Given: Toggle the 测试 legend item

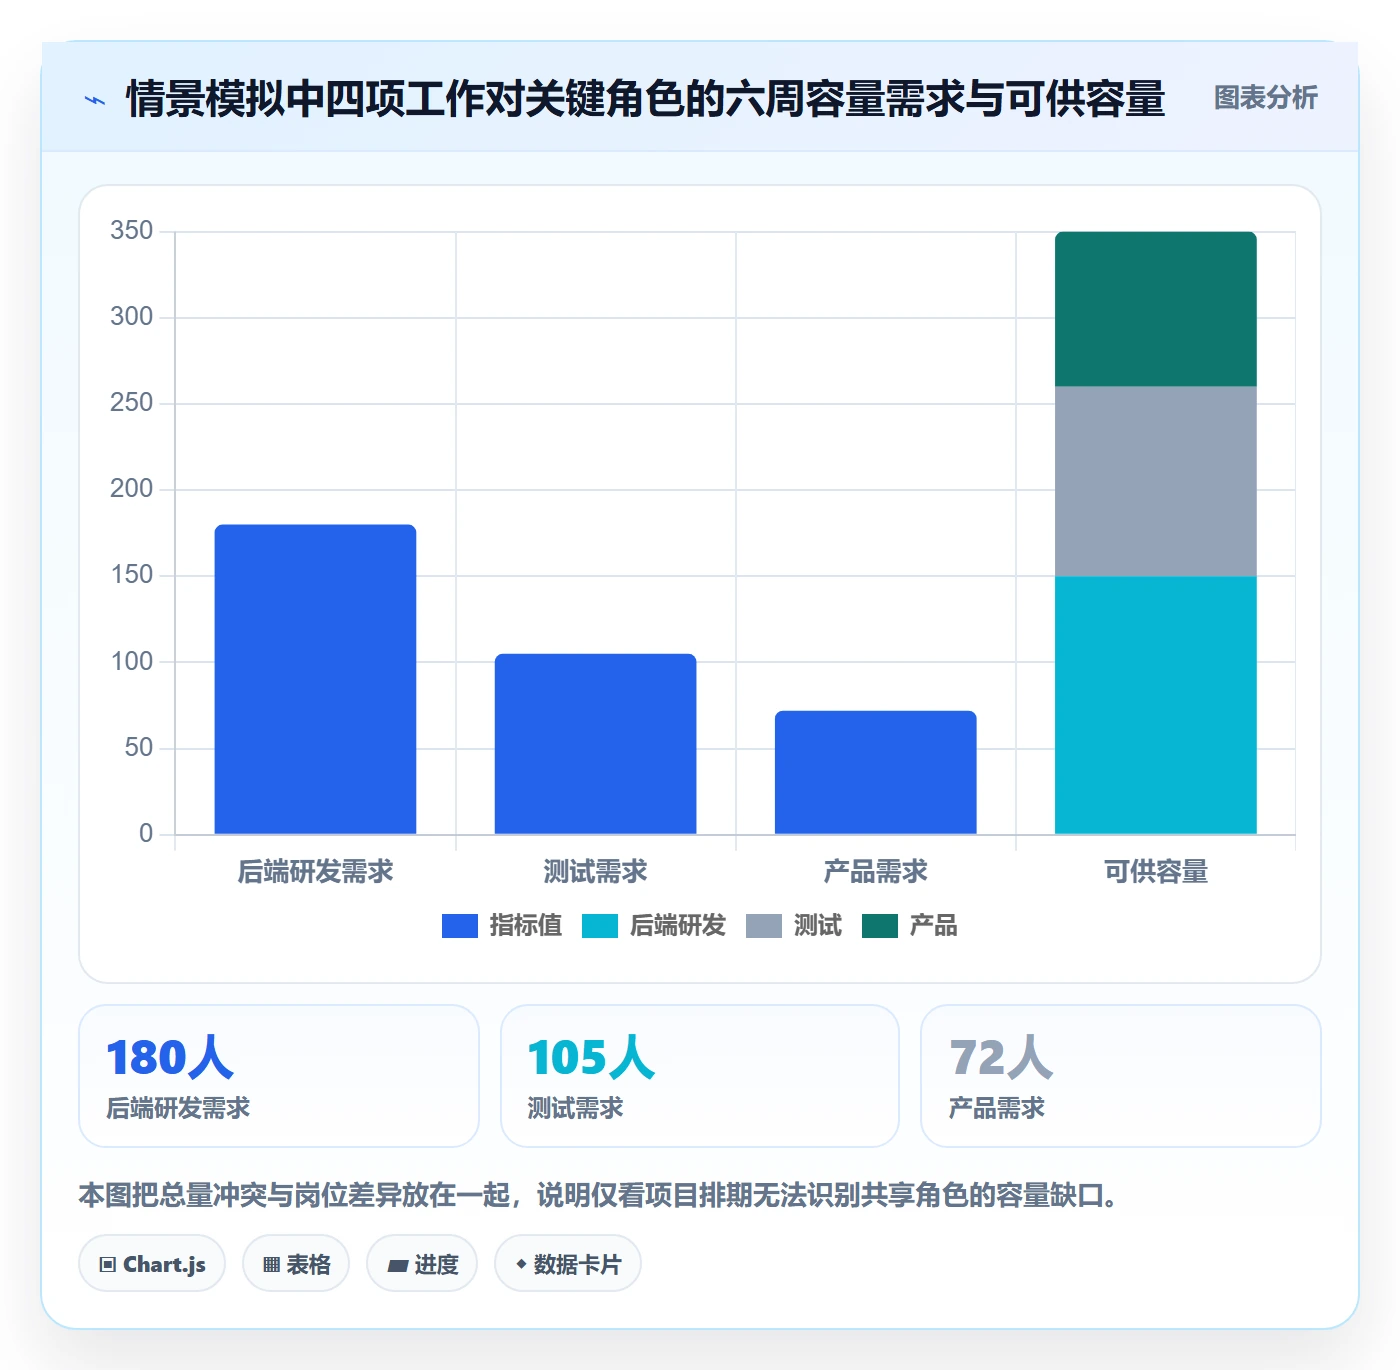Looking at the screenshot, I should [794, 926].
